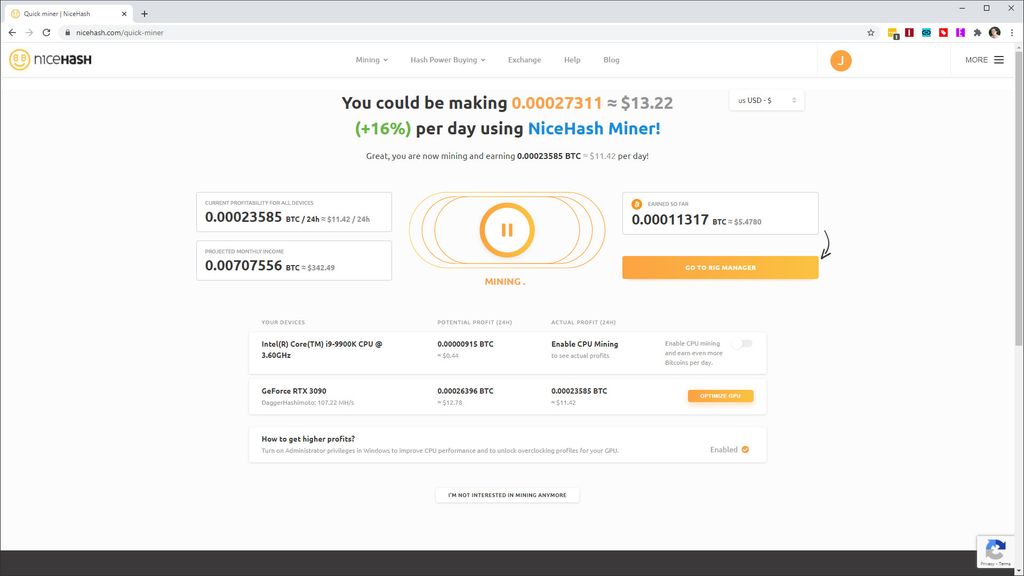Select Exchange in the navigation menu

pos(524,60)
